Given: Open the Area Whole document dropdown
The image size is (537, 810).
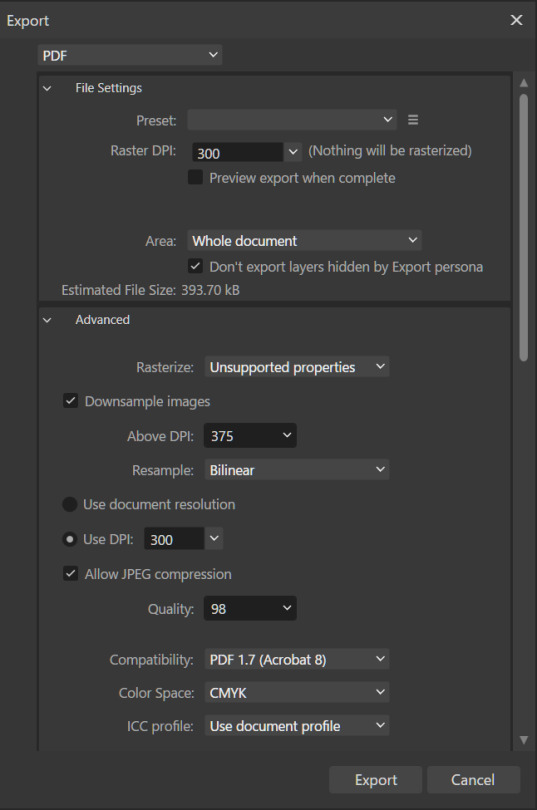Looking at the screenshot, I should coord(304,240).
